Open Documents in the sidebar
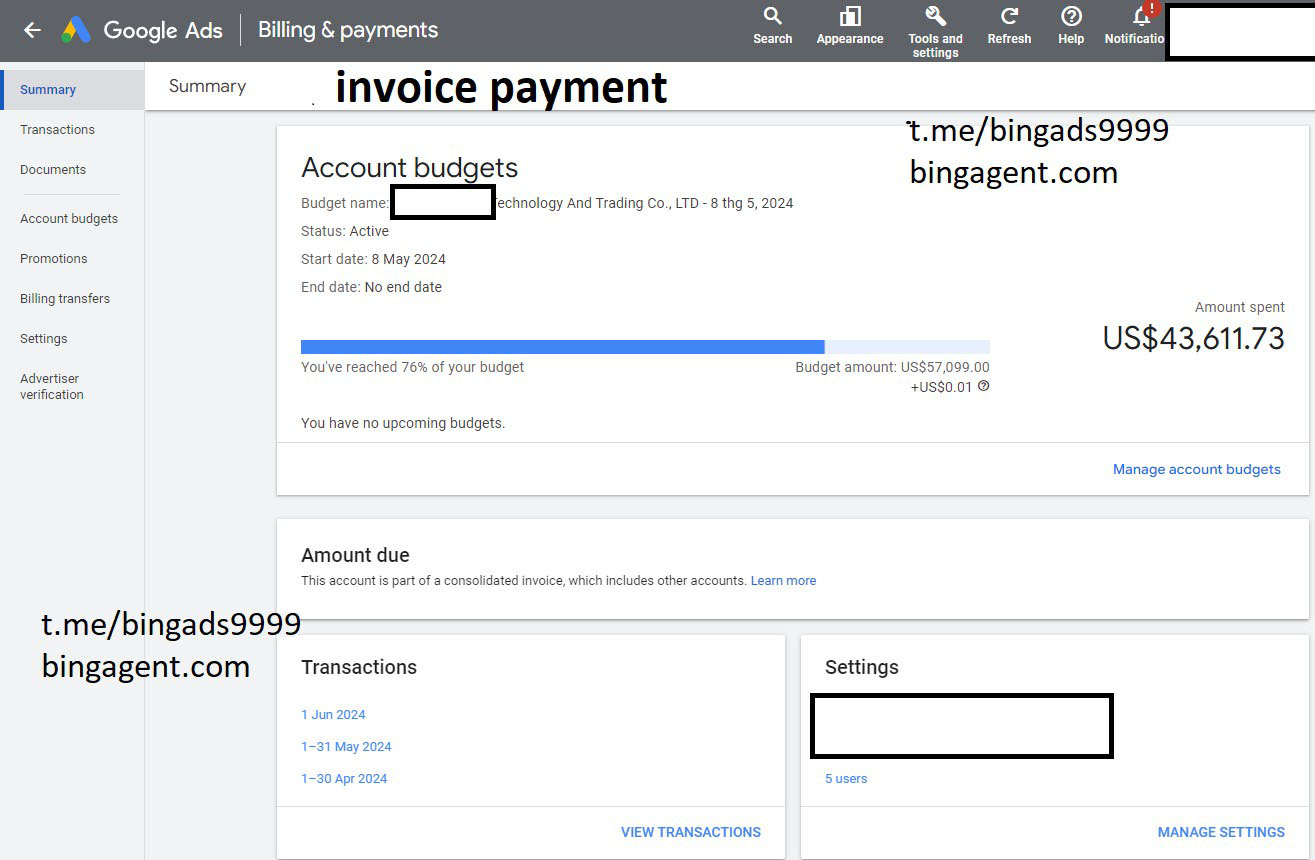Viewport: 1315px width, 860px height. (x=53, y=170)
